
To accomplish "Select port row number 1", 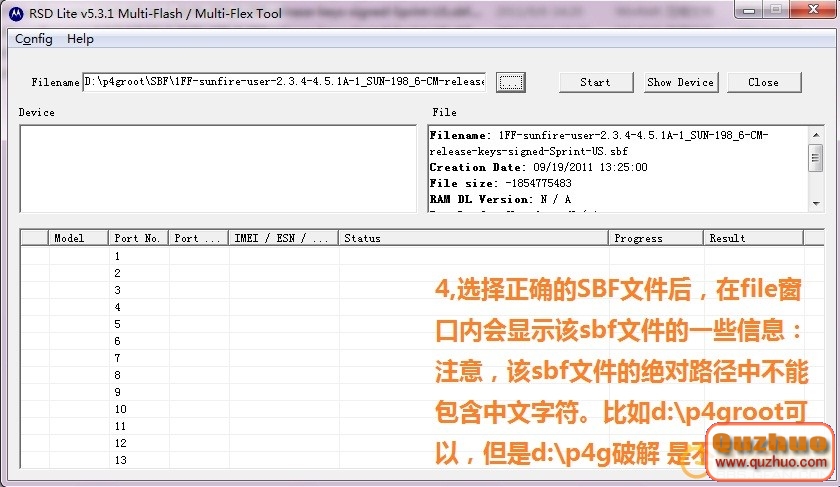I will point(422,256).
